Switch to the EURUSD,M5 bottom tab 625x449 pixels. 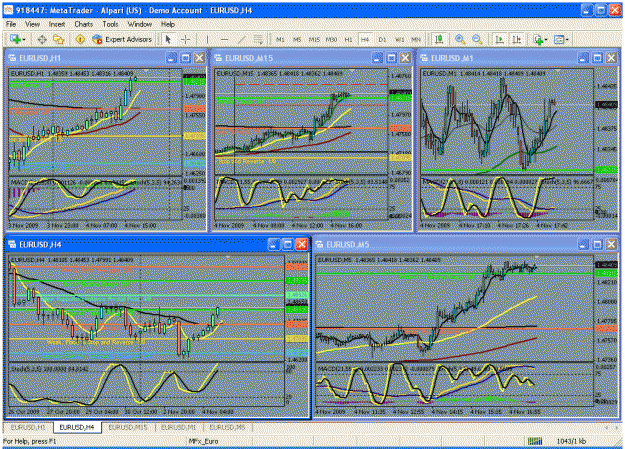click(227, 427)
